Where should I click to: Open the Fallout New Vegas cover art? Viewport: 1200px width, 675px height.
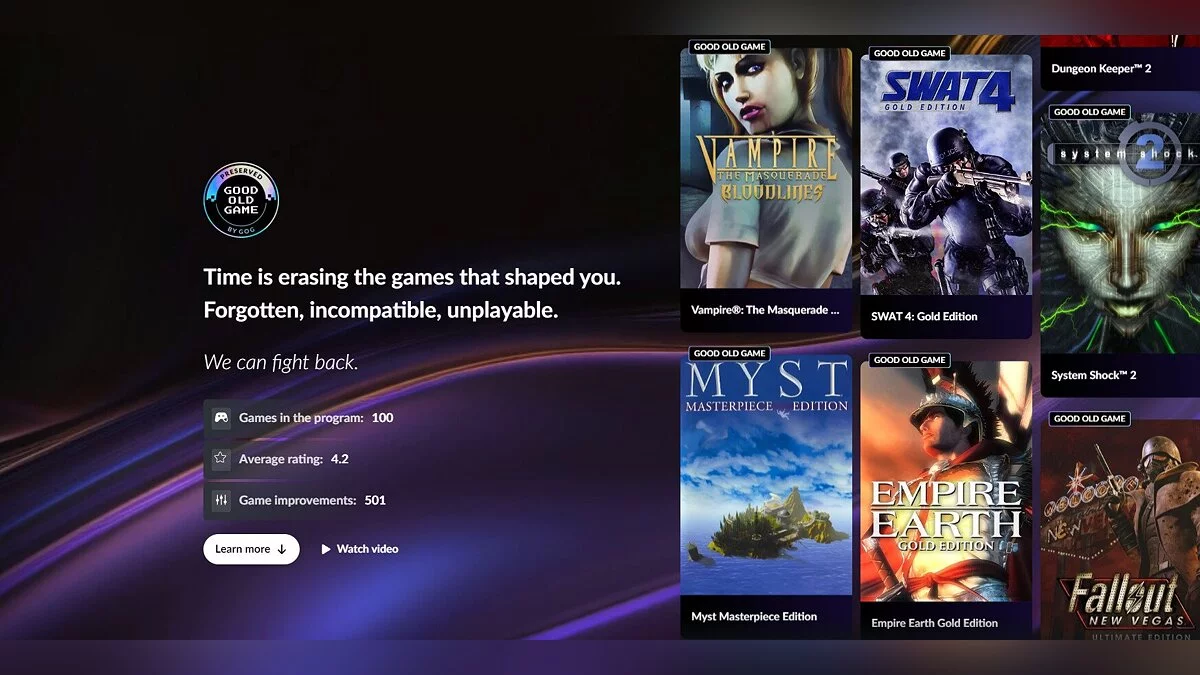click(1120, 529)
